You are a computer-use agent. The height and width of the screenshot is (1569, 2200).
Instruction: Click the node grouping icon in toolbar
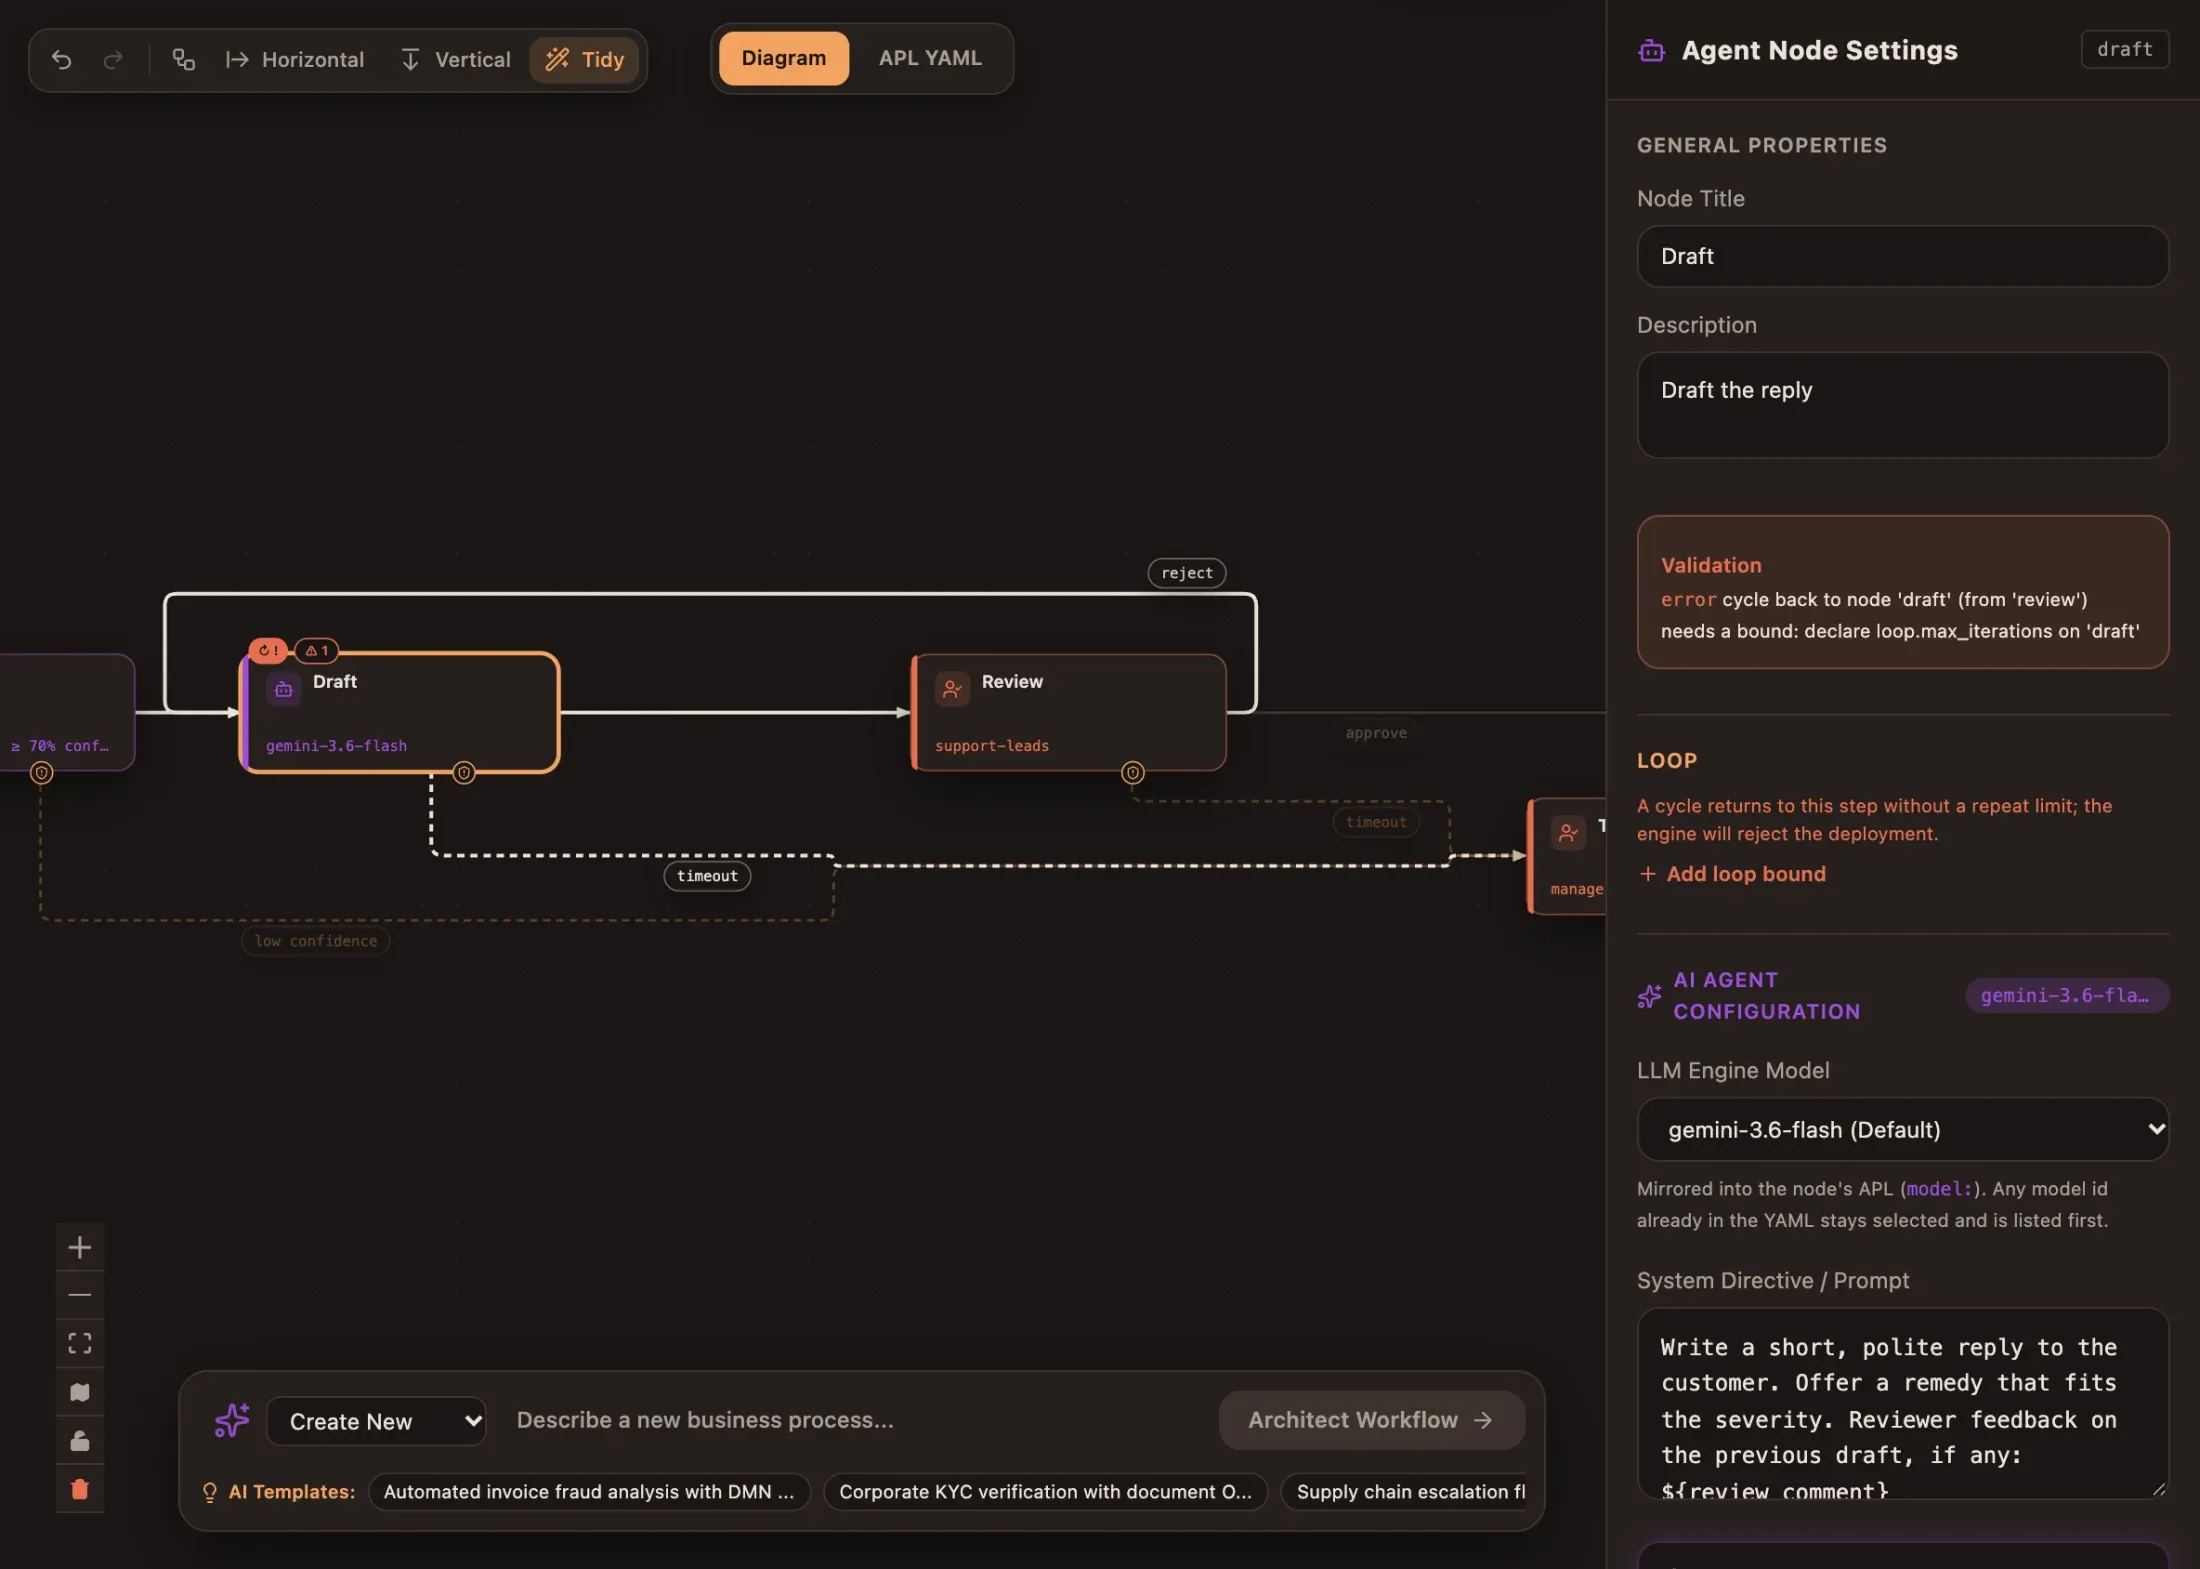(x=183, y=59)
